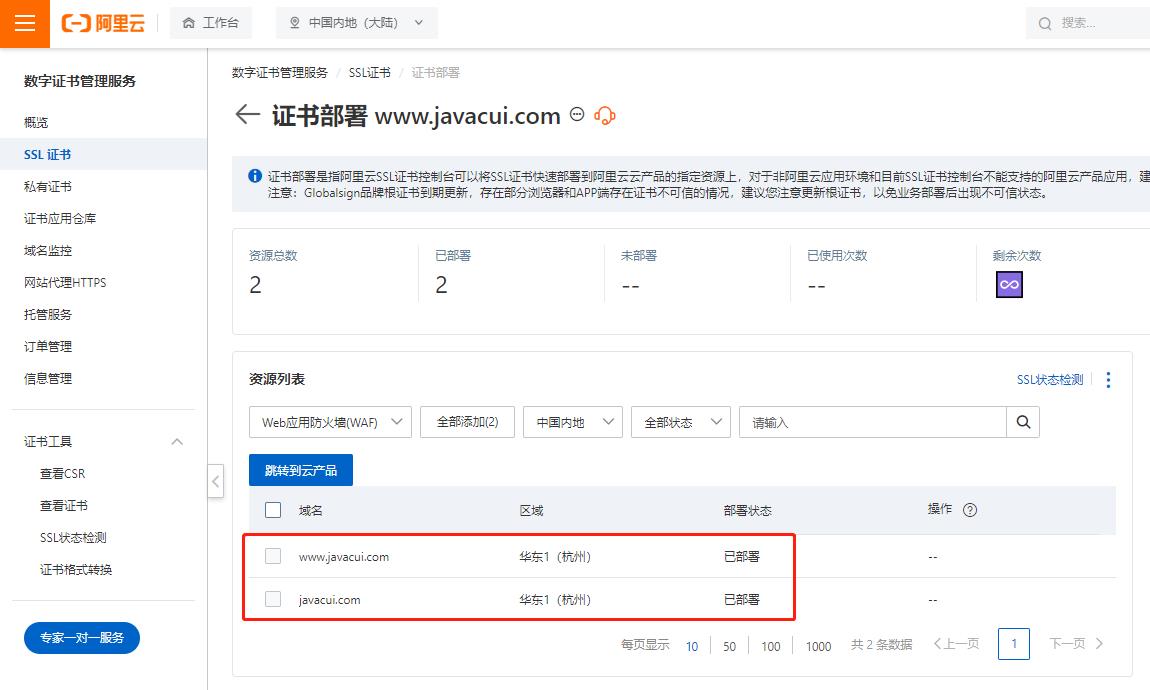Click the help question icon next to 操作
This screenshot has width=1150, height=690.
coord(970,510)
